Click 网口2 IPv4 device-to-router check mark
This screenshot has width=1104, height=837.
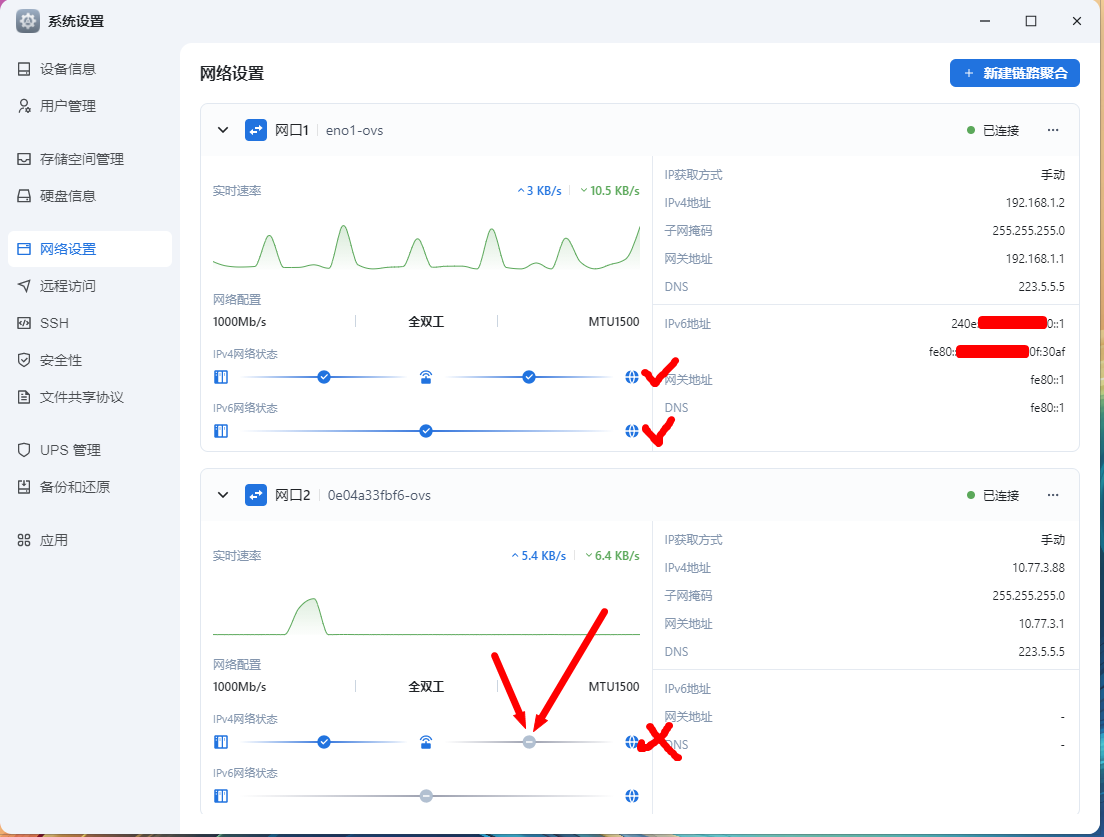[324, 742]
